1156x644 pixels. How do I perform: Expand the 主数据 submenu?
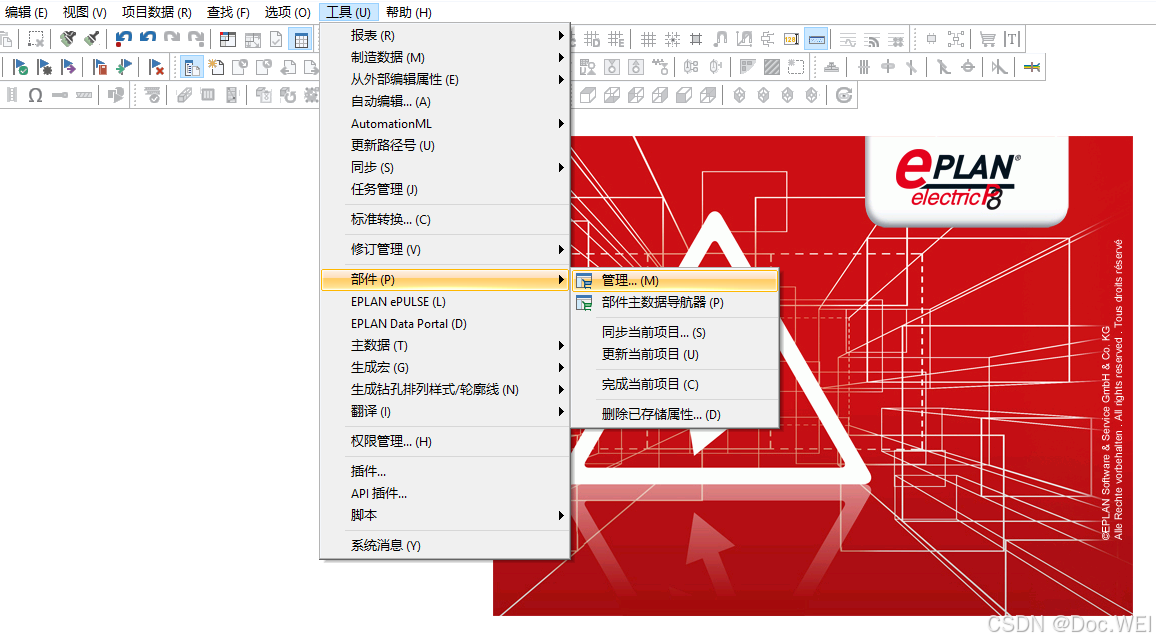tap(560, 345)
